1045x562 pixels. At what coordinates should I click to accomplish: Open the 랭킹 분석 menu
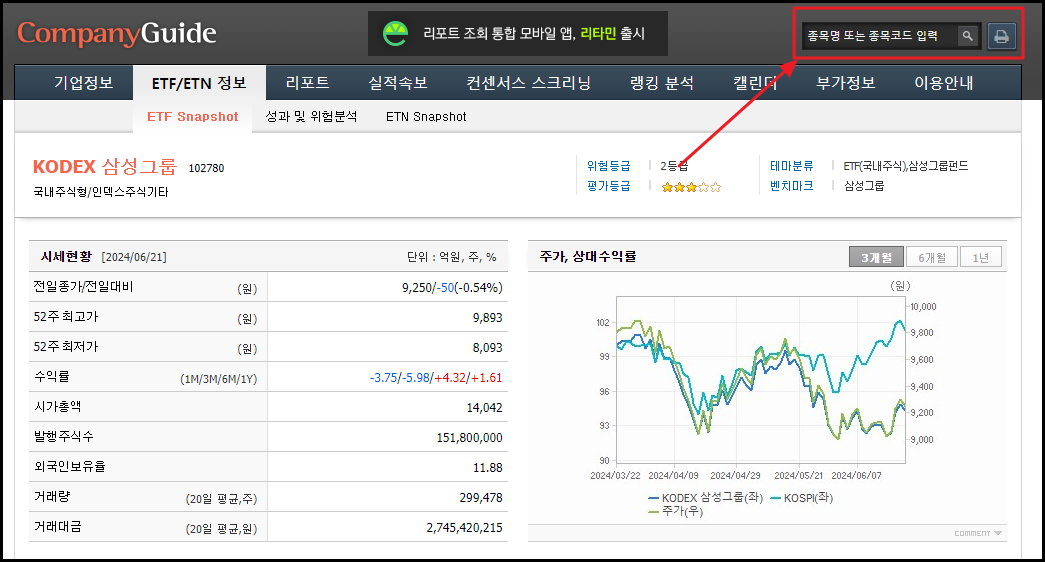click(662, 83)
